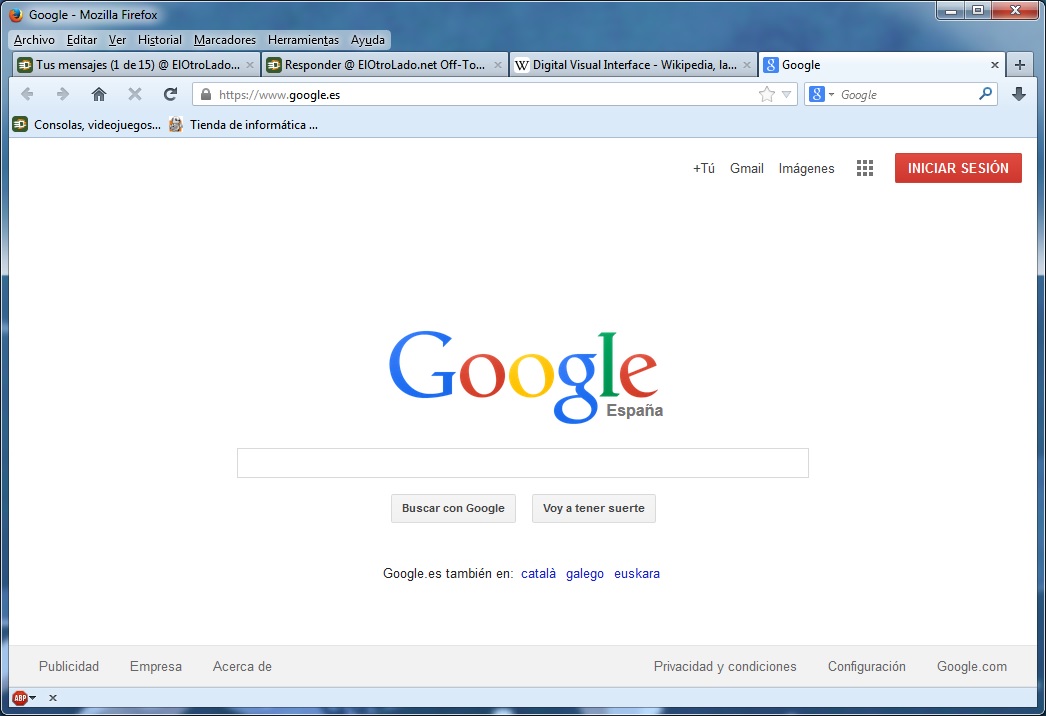Go to the Home page icon
Viewport: 1046px width, 716px height.
coord(99,94)
